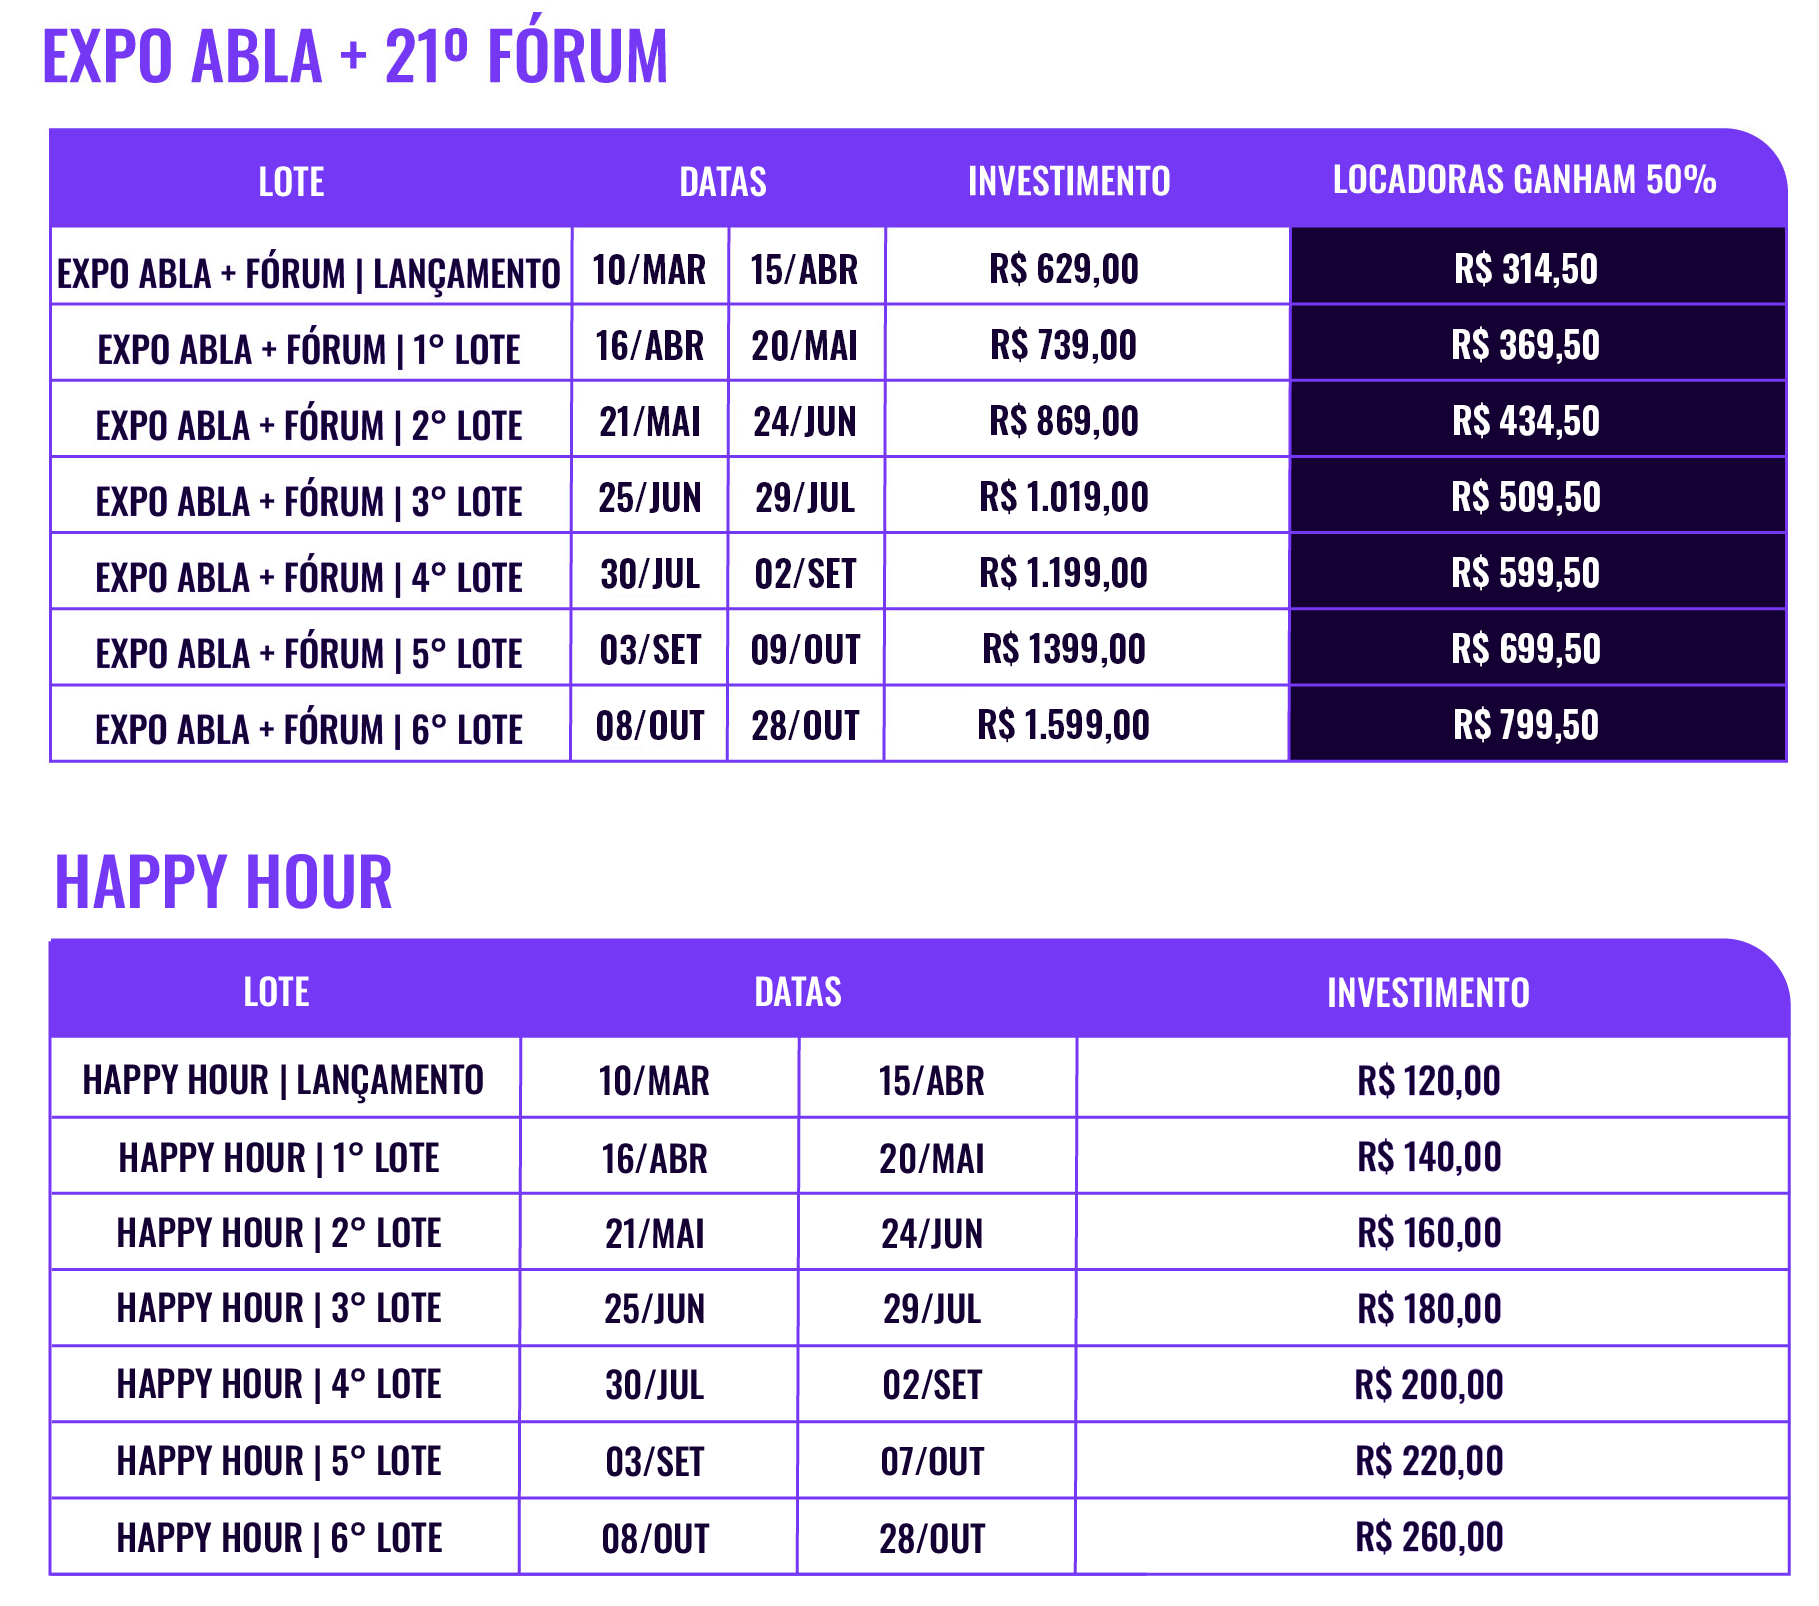Select the 09/OUT date cell

tap(805, 650)
